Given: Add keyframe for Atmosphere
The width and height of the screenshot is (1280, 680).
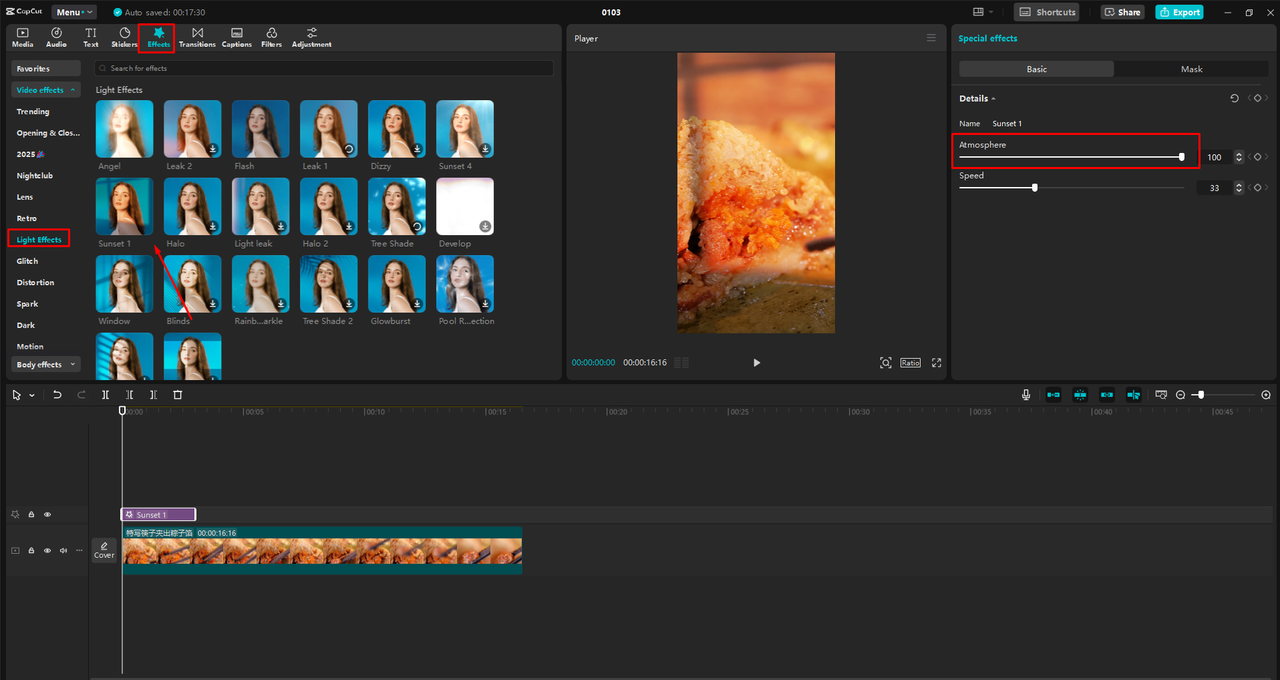Looking at the screenshot, I should pos(1258,157).
